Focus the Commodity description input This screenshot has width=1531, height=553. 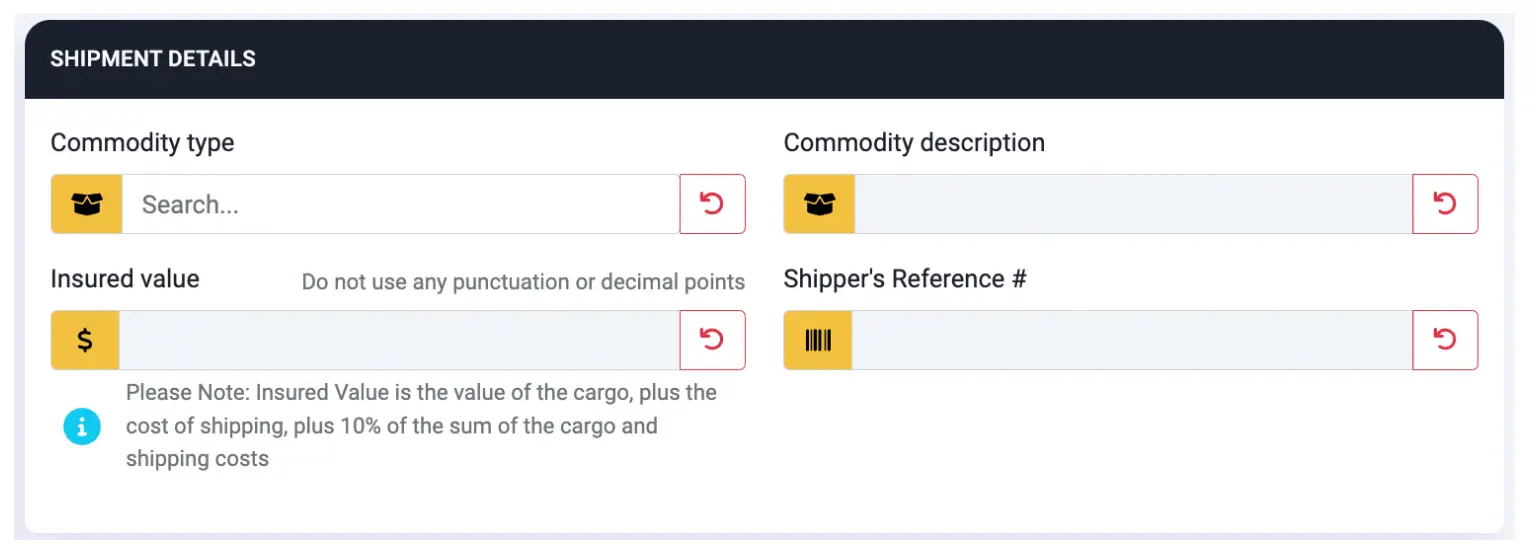(1133, 204)
